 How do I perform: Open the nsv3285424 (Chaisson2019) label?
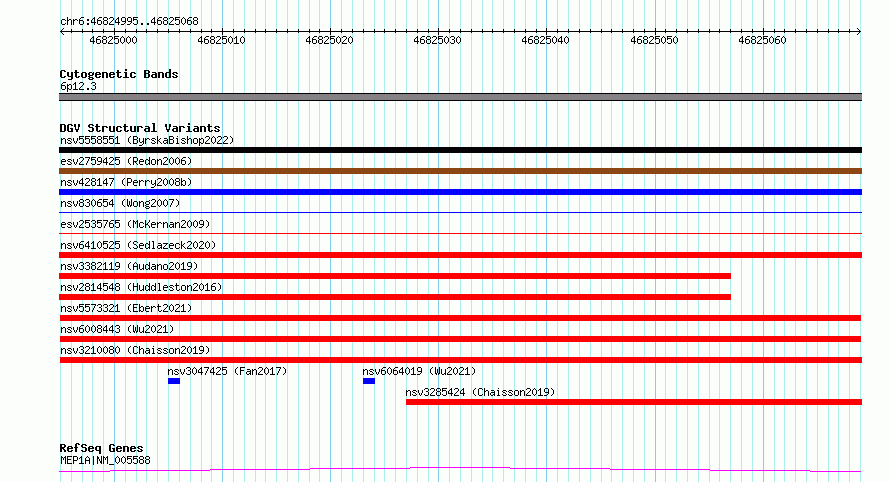(x=480, y=392)
